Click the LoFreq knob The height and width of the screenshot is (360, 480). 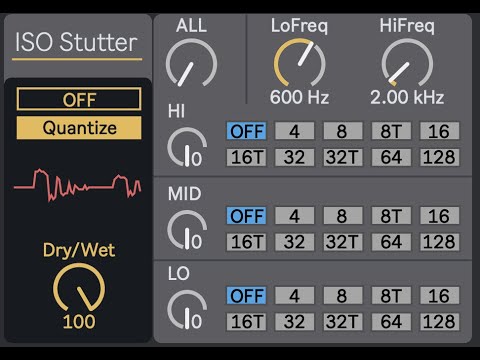(x=299, y=63)
